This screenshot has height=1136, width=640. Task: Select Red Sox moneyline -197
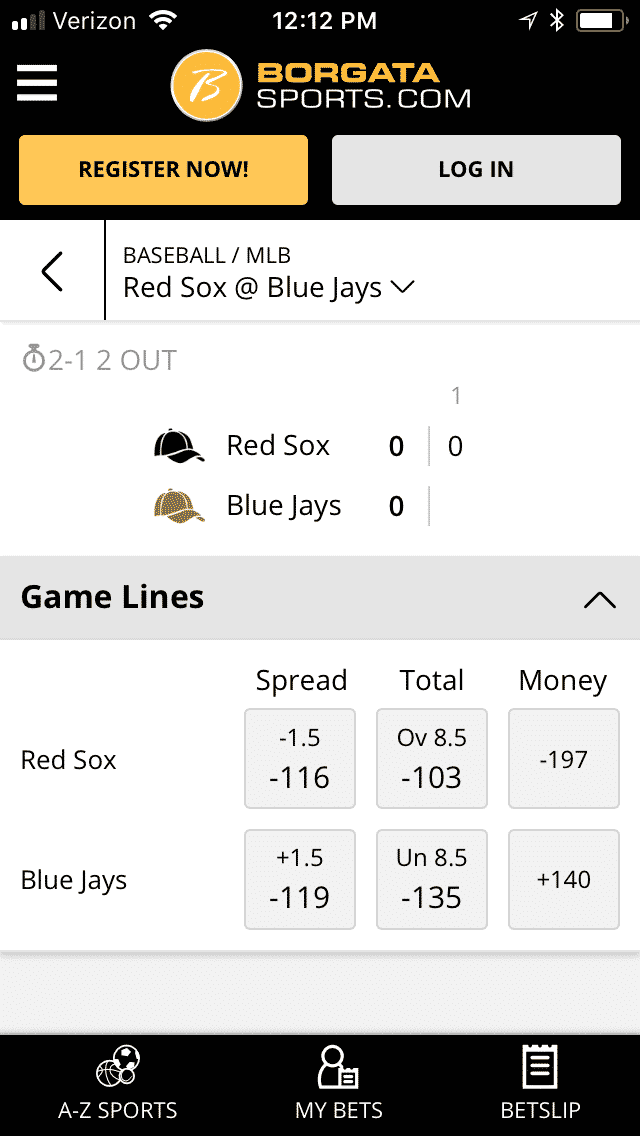coord(563,759)
